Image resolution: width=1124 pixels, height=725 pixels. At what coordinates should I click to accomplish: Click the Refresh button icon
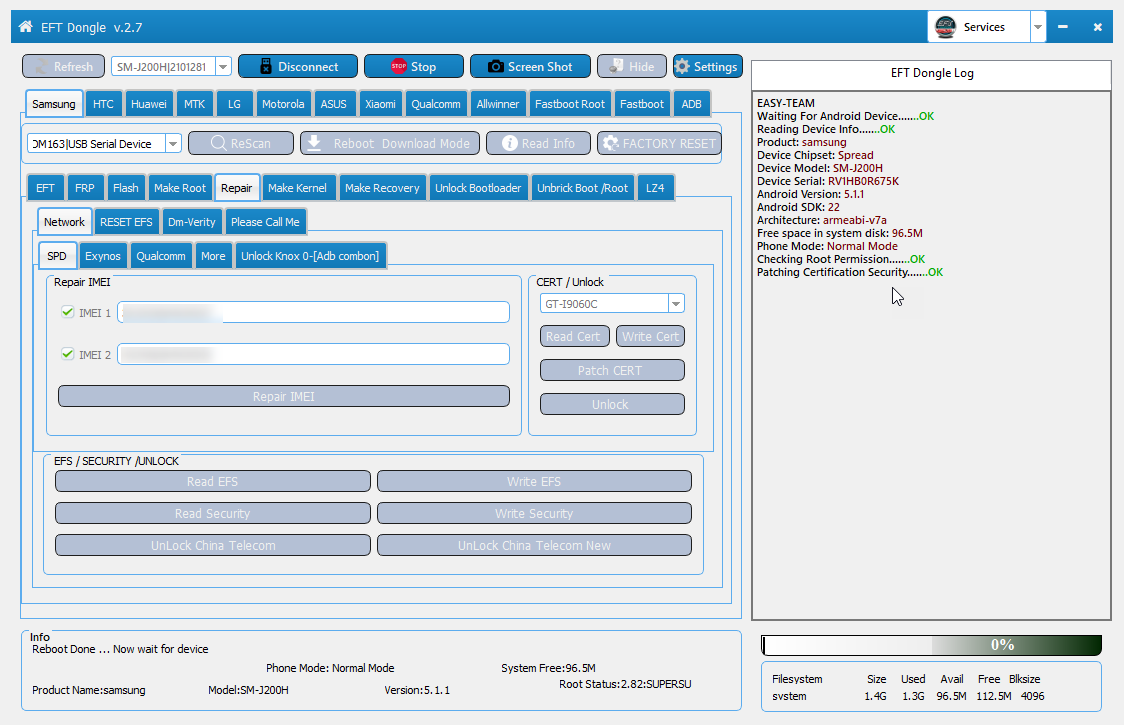(x=42, y=67)
